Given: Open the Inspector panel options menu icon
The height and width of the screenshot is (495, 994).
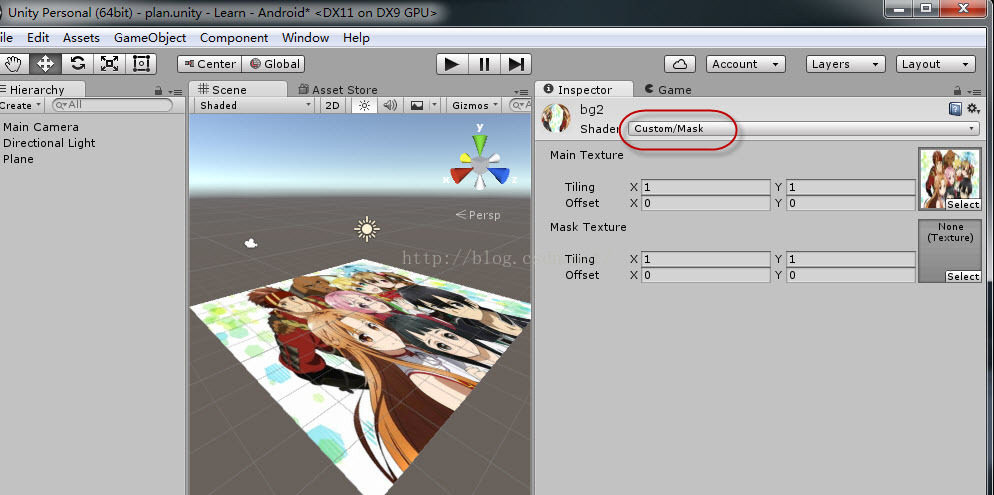Looking at the screenshot, I should [974, 91].
